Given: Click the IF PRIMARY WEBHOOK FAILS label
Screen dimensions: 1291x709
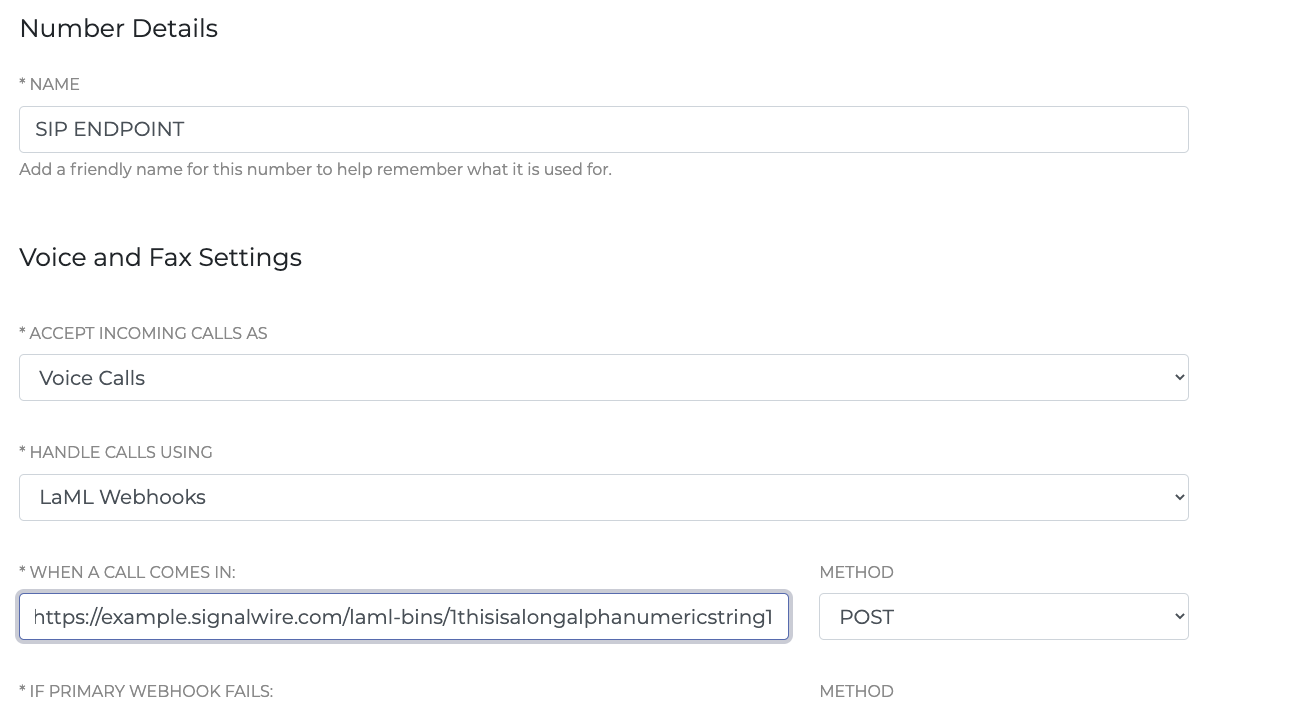Looking at the screenshot, I should click(x=146, y=691).
